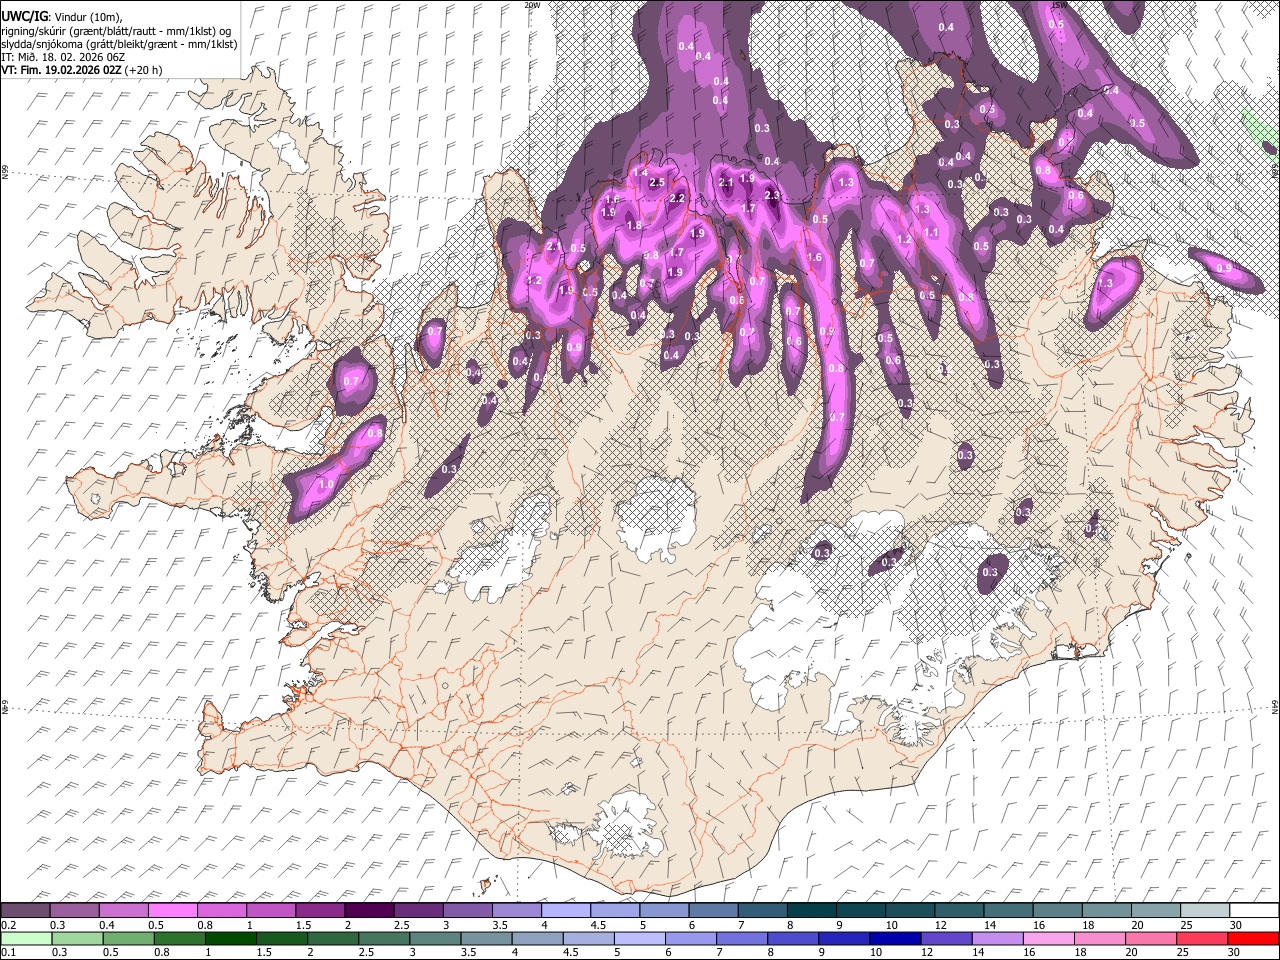Image resolution: width=1280 pixels, height=960 pixels.
Task: Pick the dark teal upper swatch at 8
Action: (811, 910)
